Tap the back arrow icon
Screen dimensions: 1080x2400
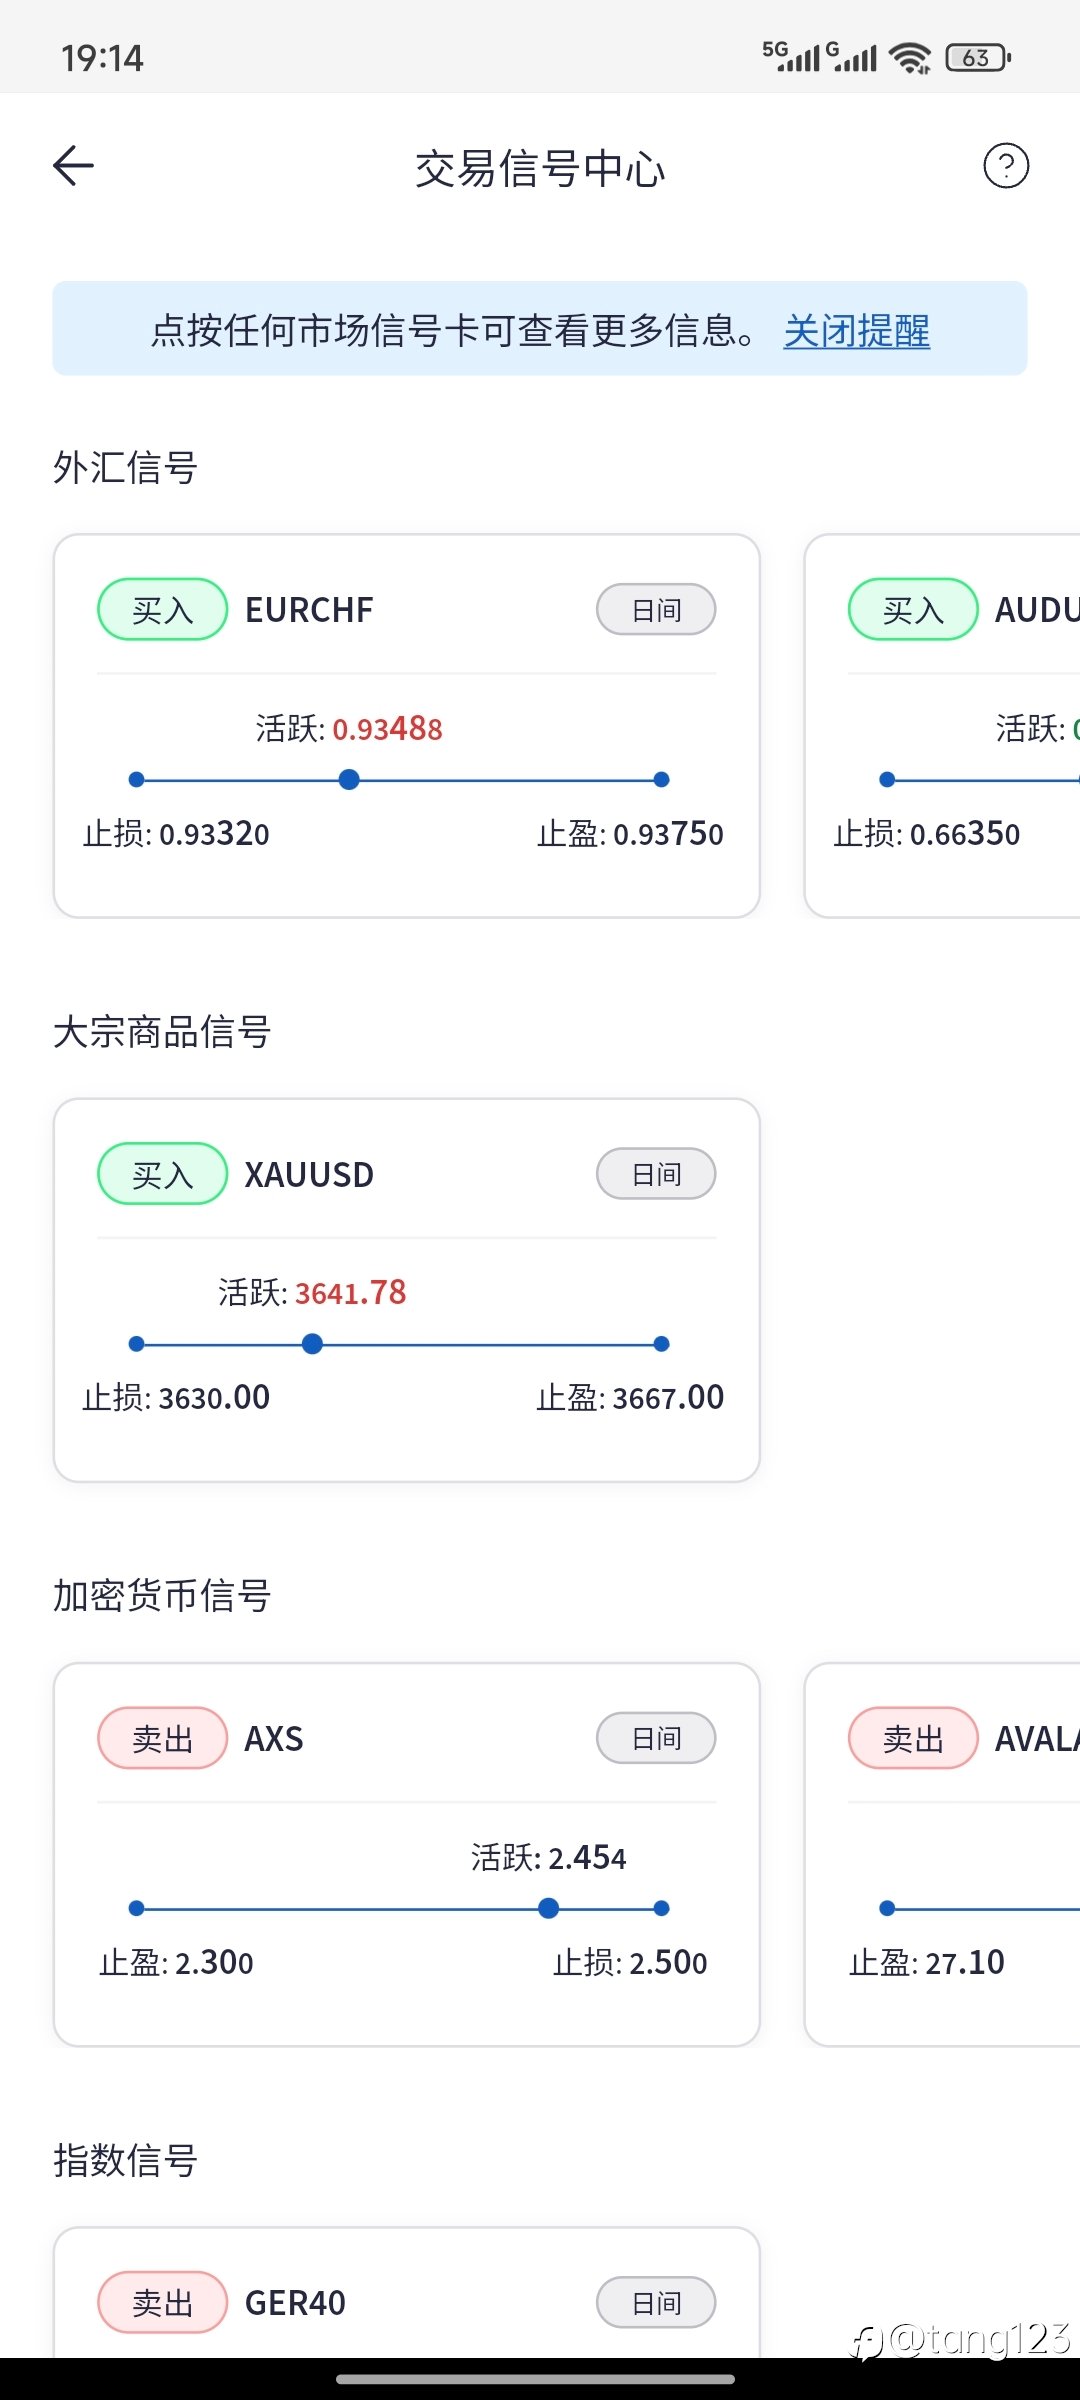[73, 165]
